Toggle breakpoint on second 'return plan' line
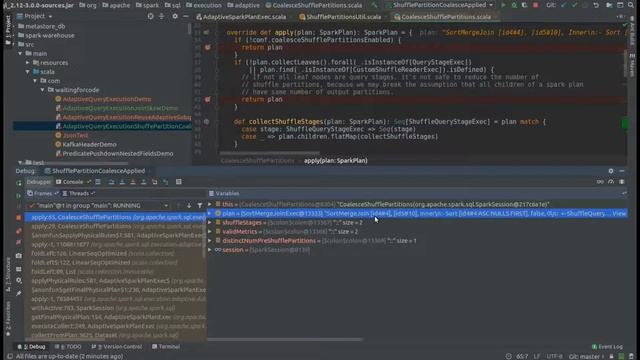640x360 pixels. coord(207,100)
